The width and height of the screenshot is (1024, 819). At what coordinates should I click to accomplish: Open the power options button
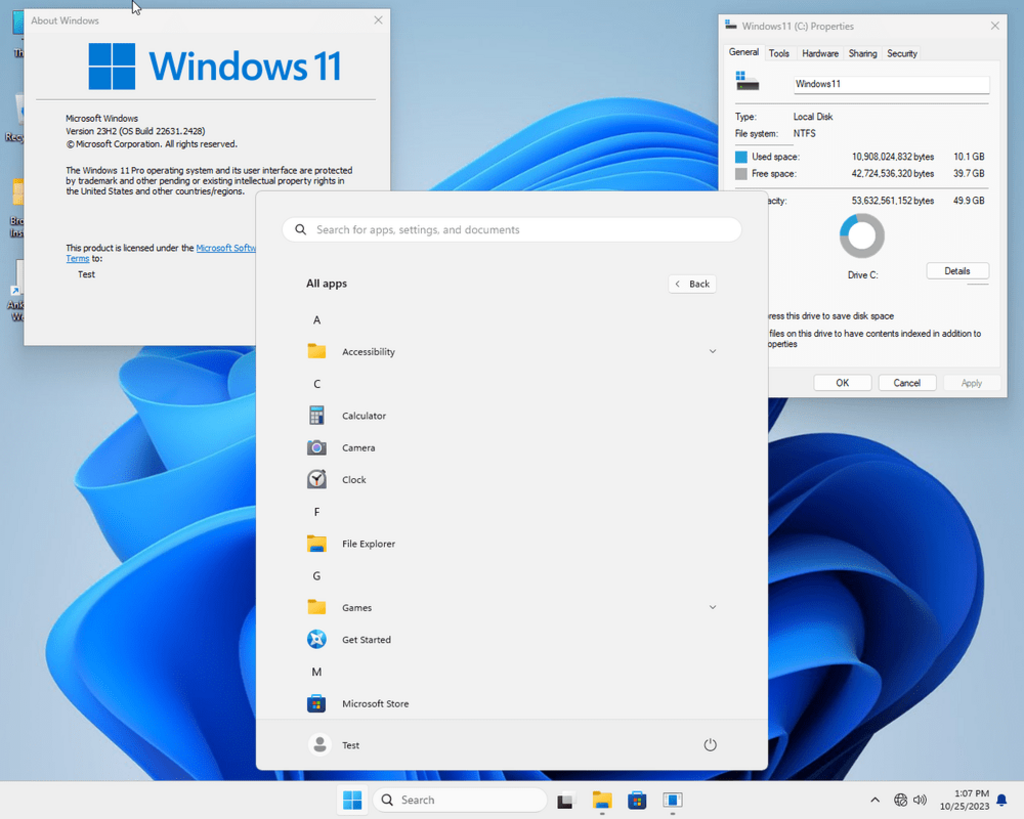coord(710,745)
